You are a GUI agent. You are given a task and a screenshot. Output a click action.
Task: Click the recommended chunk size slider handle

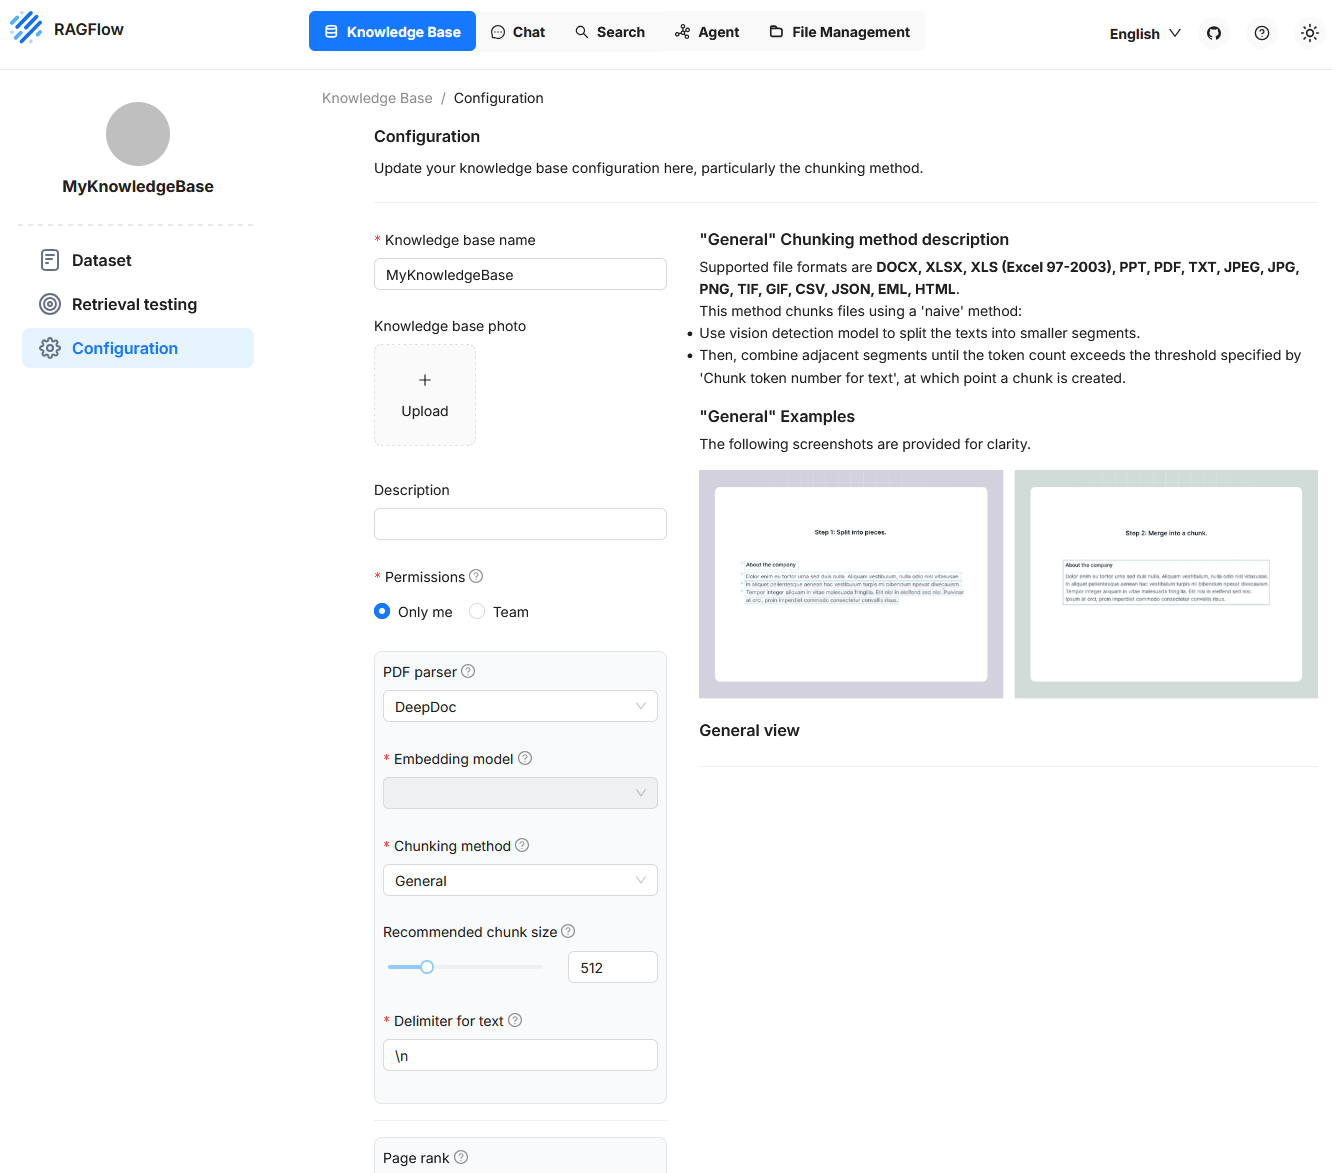point(427,967)
